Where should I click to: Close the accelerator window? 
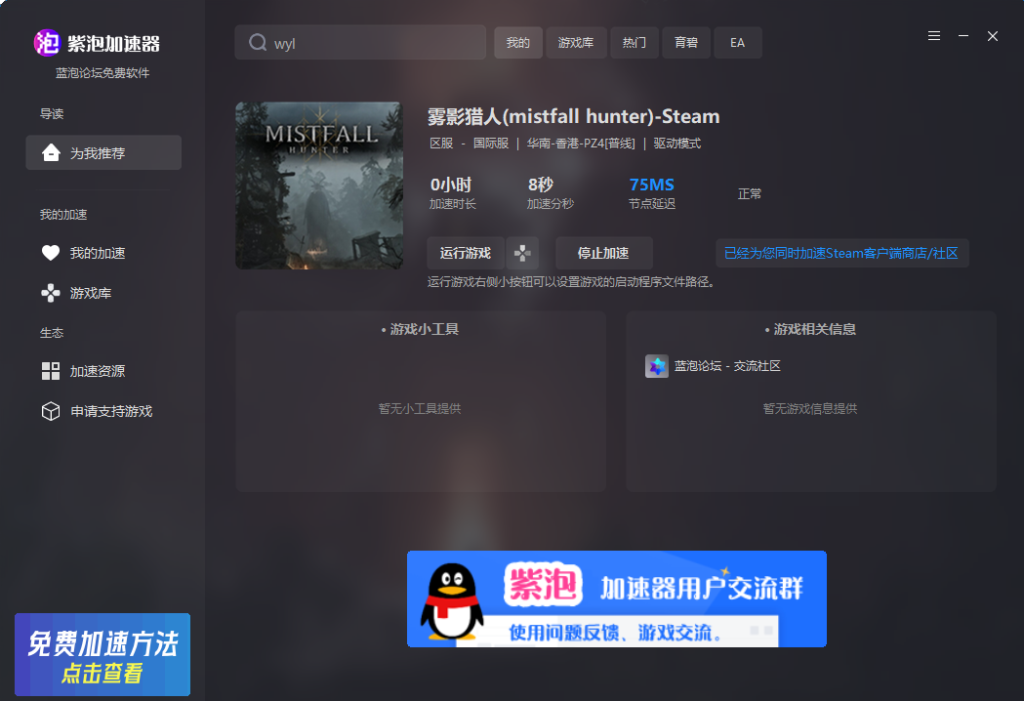[x=993, y=36]
